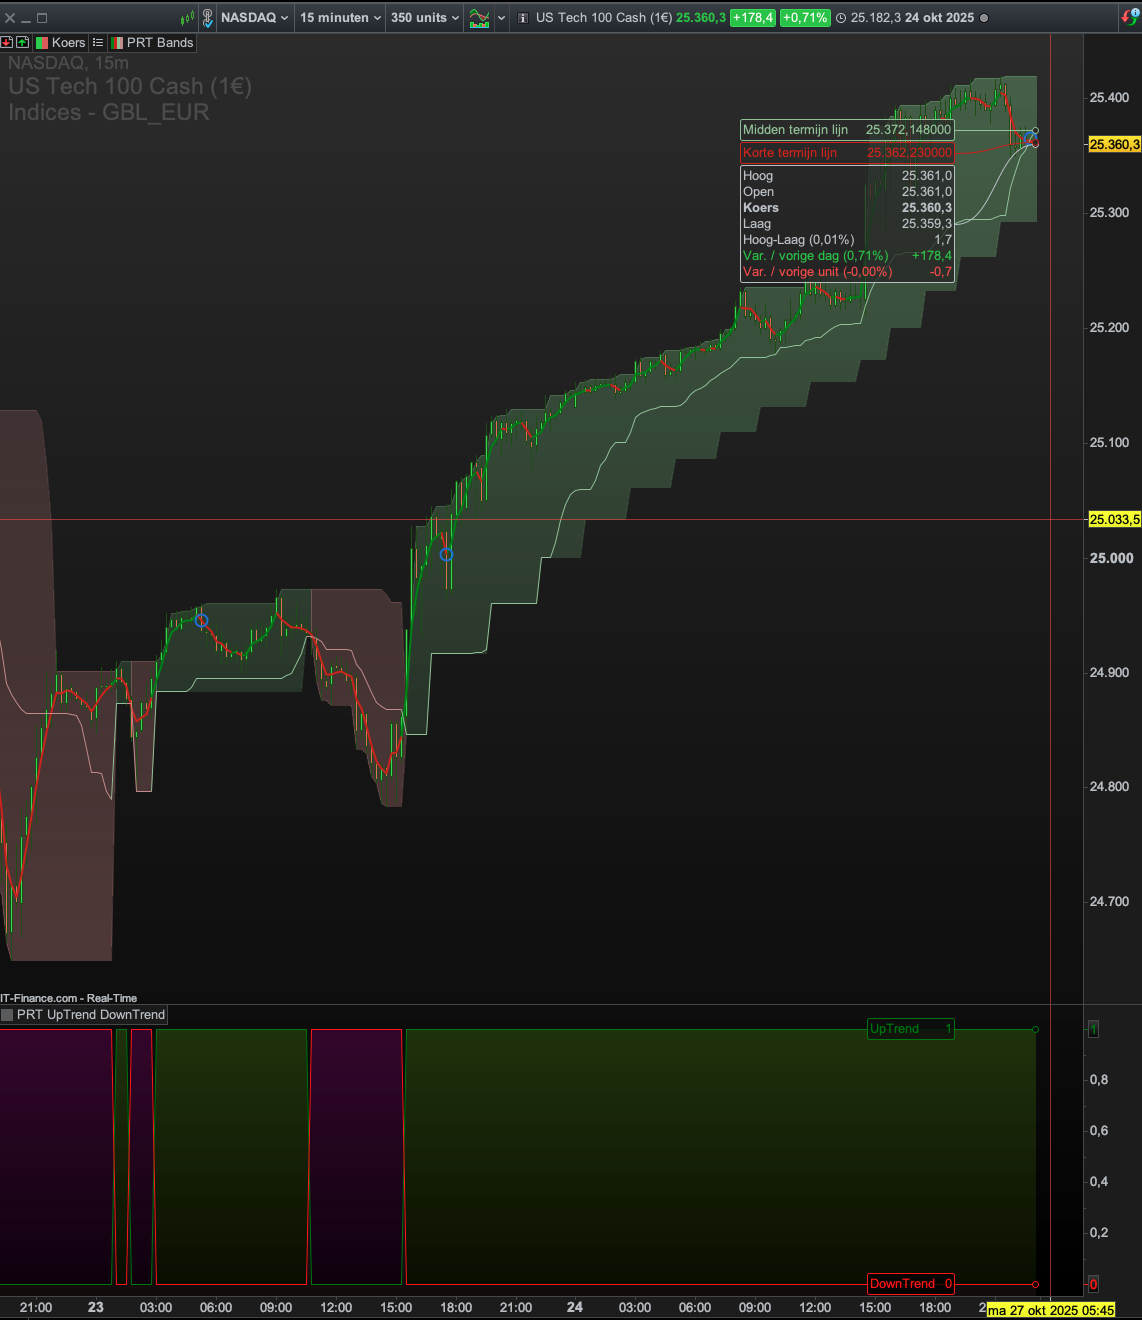Viewport: 1142px width, 1320px height.
Task: Click the Hoog-Laag (0,01%) row
Action: (847, 240)
